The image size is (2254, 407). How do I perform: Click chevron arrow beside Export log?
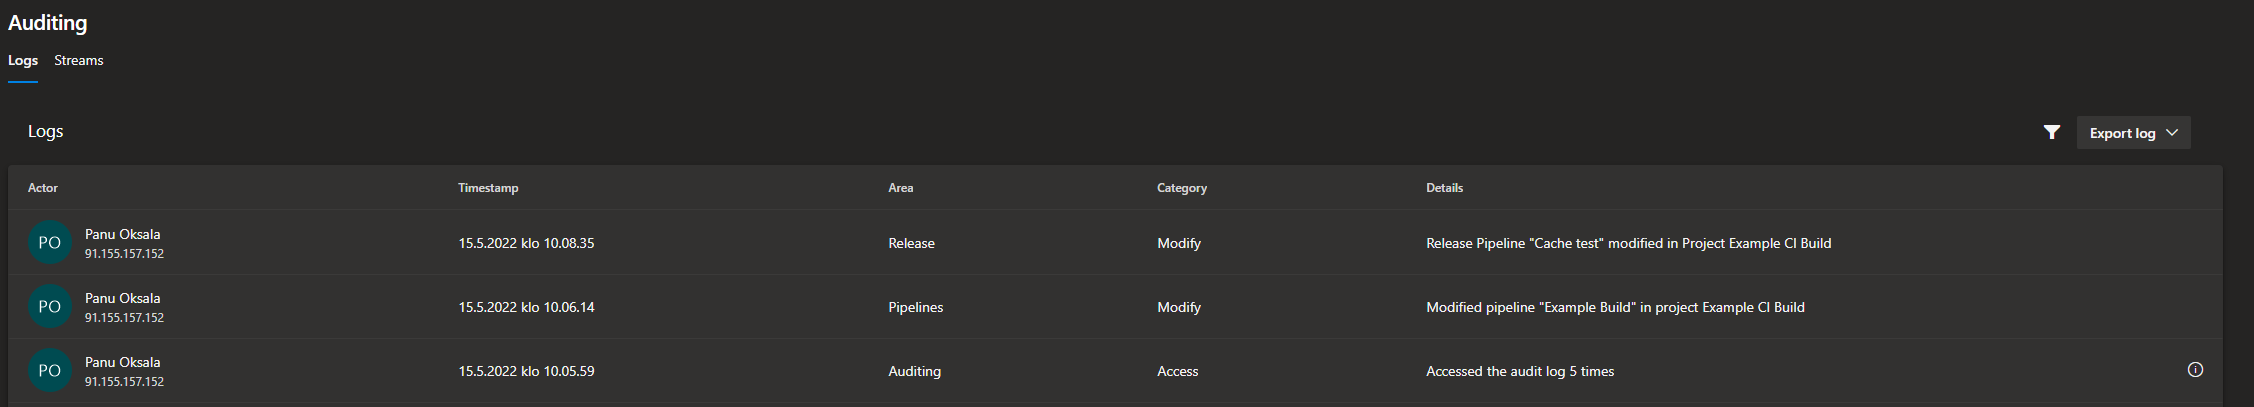click(x=2172, y=133)
